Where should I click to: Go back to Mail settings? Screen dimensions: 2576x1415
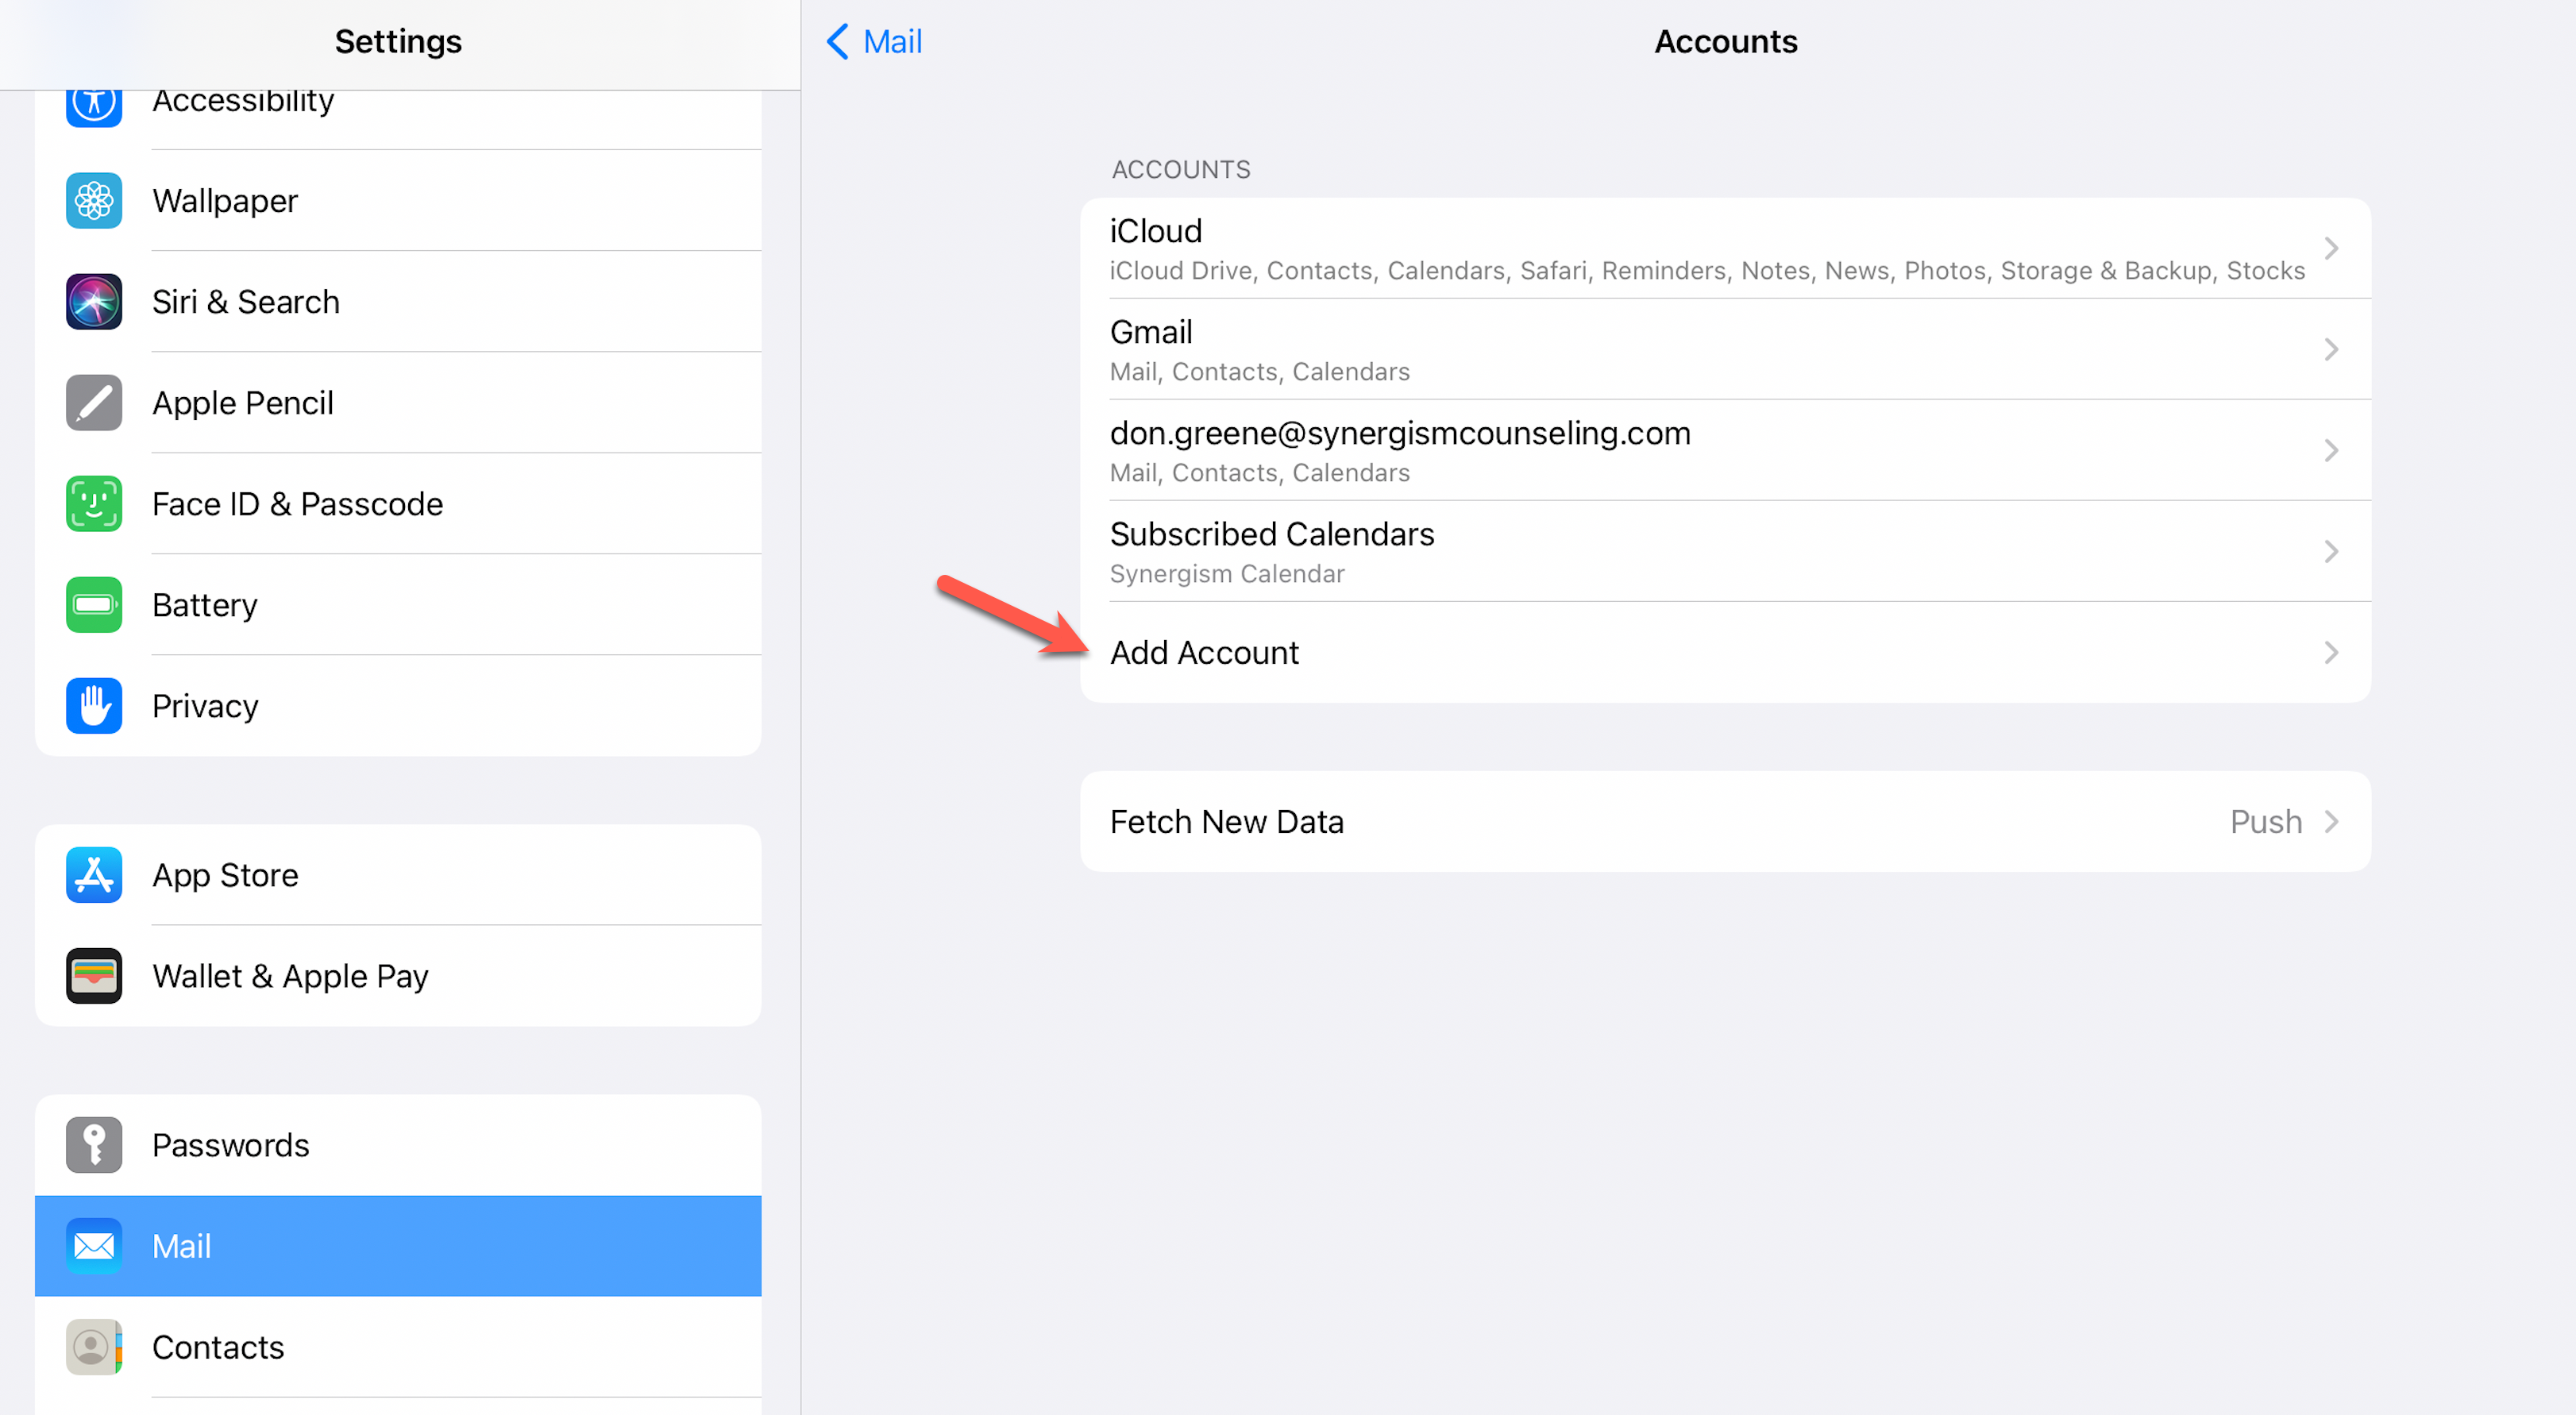(874, 42)
